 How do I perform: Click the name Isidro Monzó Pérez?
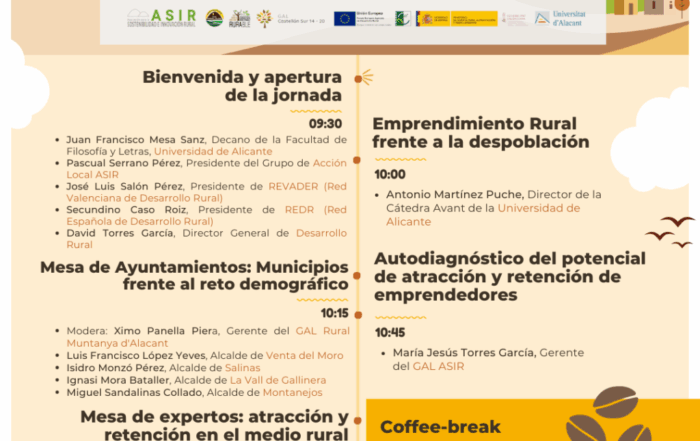(115, 368)
